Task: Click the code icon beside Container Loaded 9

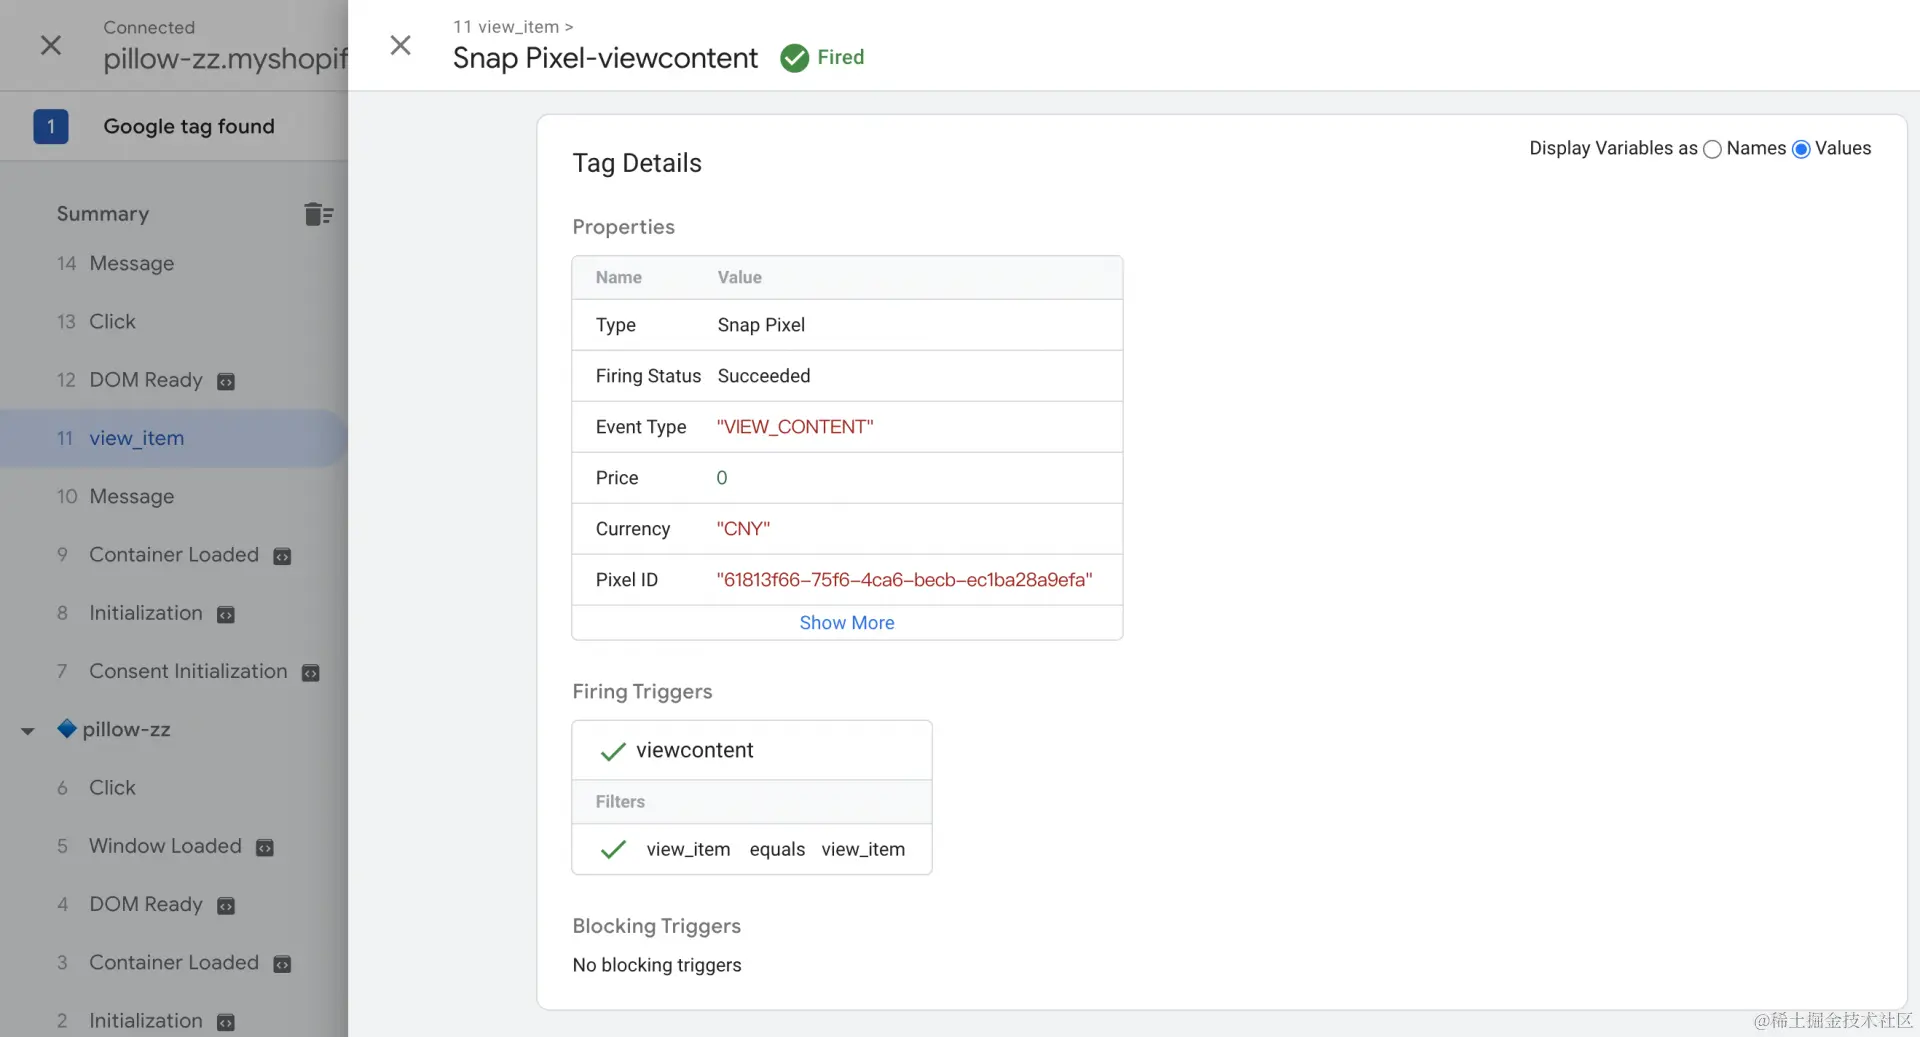Action: point(282,557)
